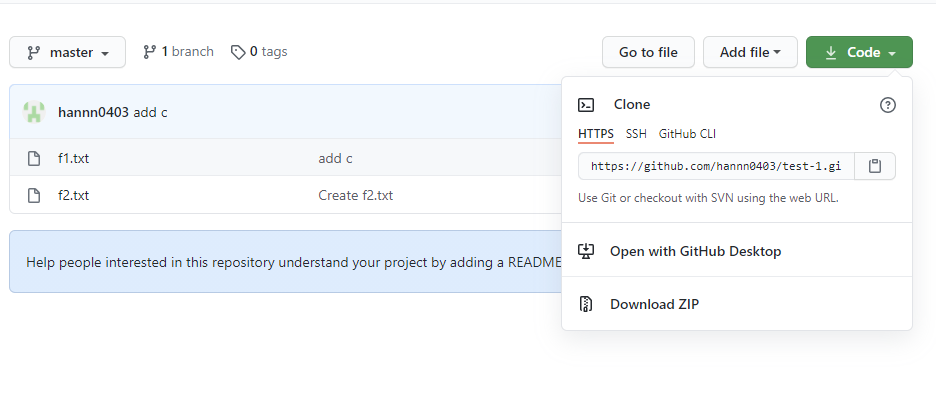
Task: Click the tag icon beside 0 tags
Action: tap(238, 53)
